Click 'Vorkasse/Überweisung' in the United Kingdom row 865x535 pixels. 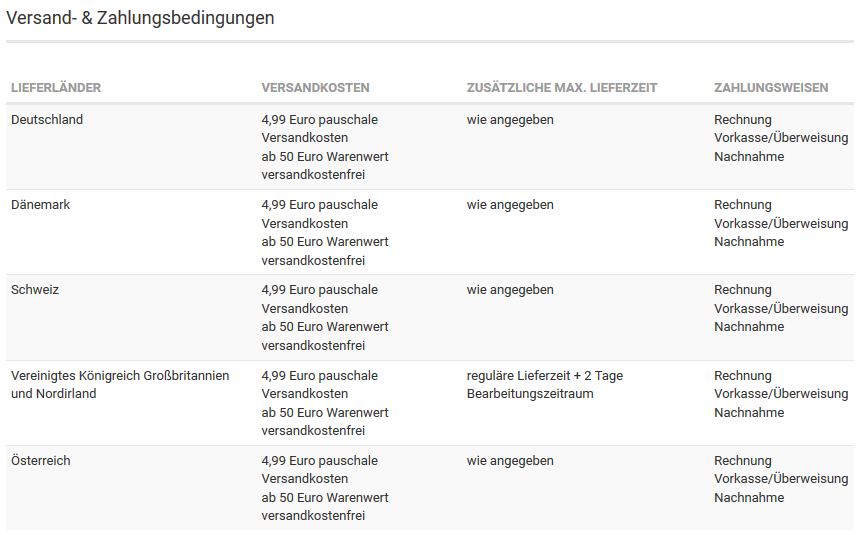pyautogui.click(x=781, y=394)
